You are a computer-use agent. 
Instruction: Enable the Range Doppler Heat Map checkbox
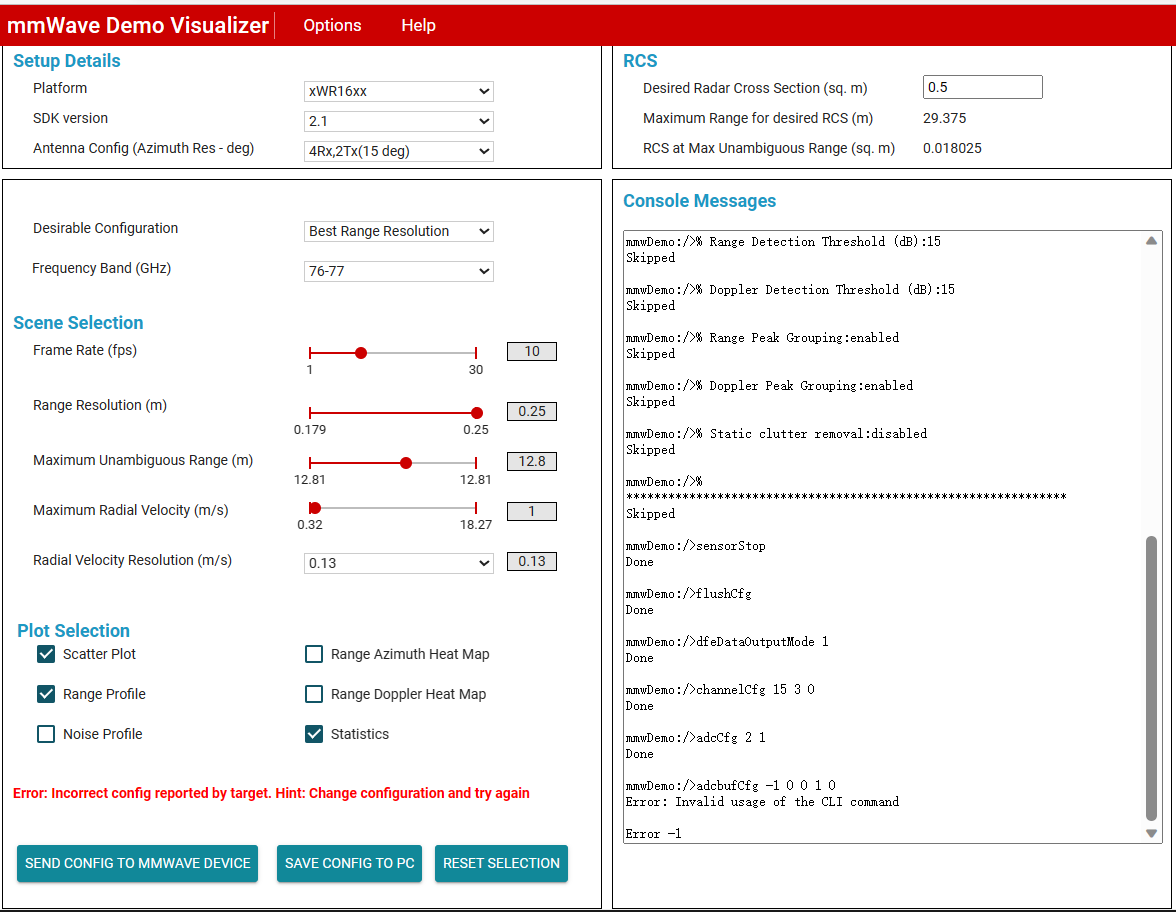pos(314,694)
